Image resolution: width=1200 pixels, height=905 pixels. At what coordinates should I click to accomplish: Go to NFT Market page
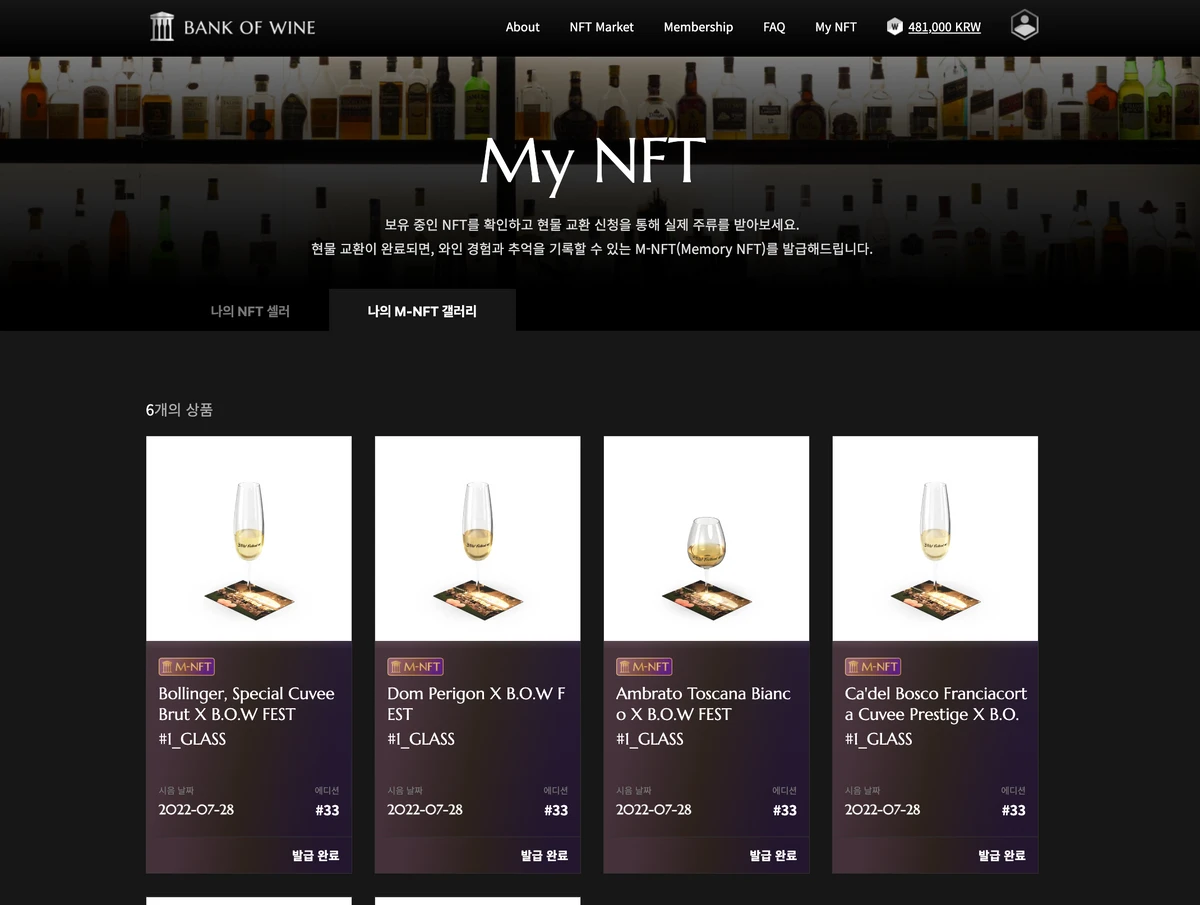click(x=602, y=27)
